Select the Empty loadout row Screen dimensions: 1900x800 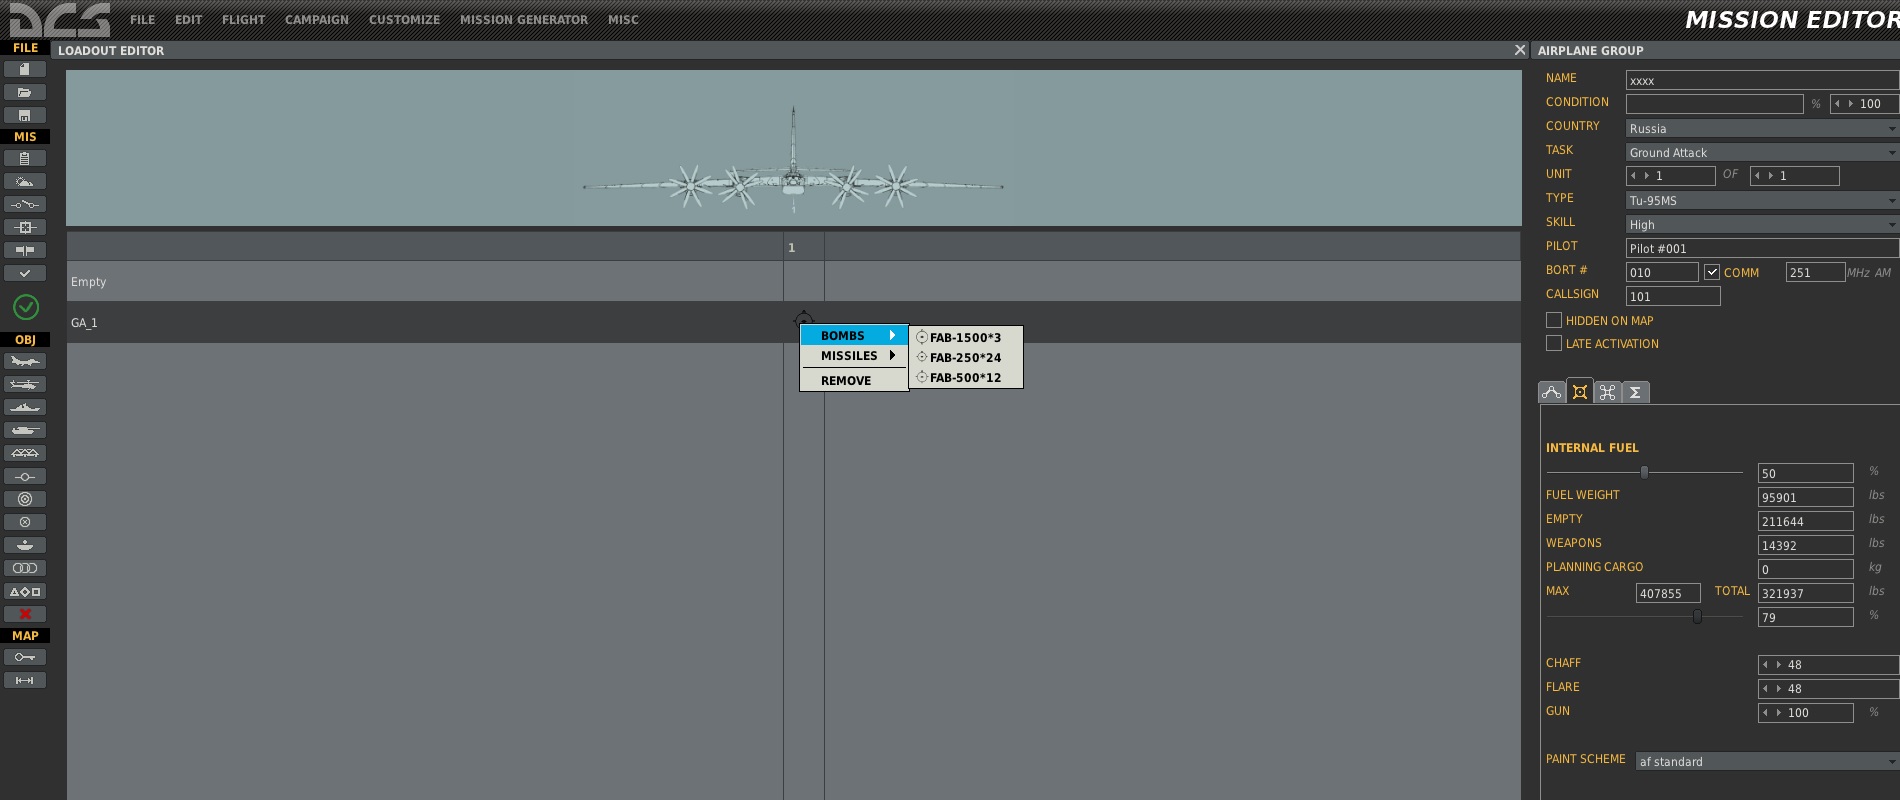(793, 282)
